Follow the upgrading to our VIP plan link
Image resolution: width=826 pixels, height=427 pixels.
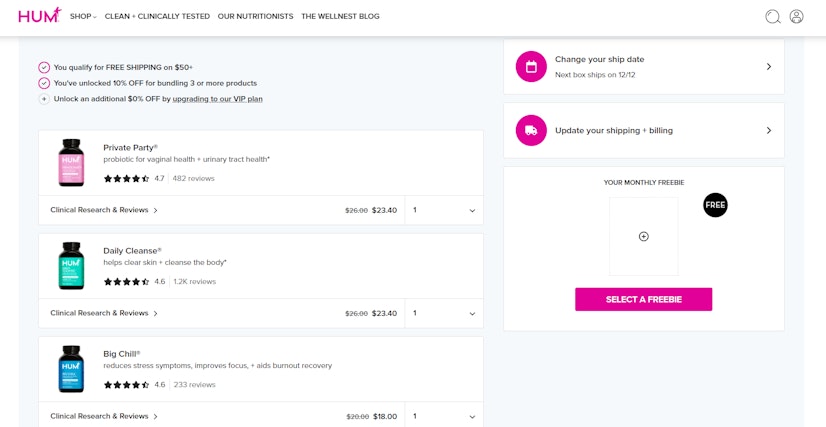pos(218,99)
